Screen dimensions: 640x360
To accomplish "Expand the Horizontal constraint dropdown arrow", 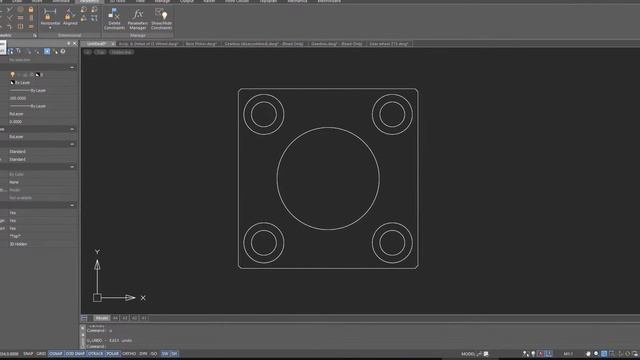I will point(50,28).
